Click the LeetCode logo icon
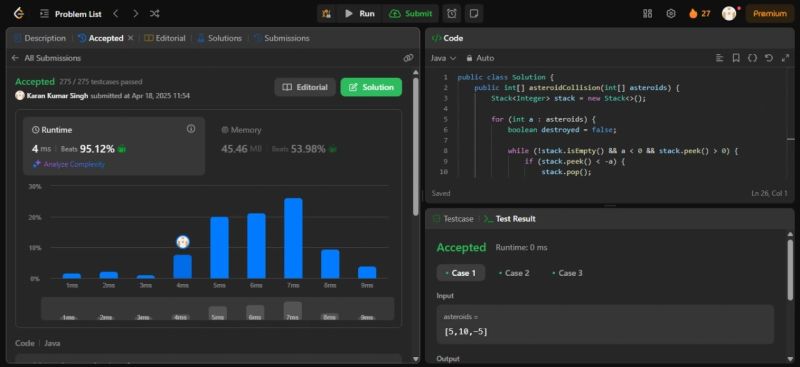Viewport: 800px width, 367px height. tap(19, 14)
